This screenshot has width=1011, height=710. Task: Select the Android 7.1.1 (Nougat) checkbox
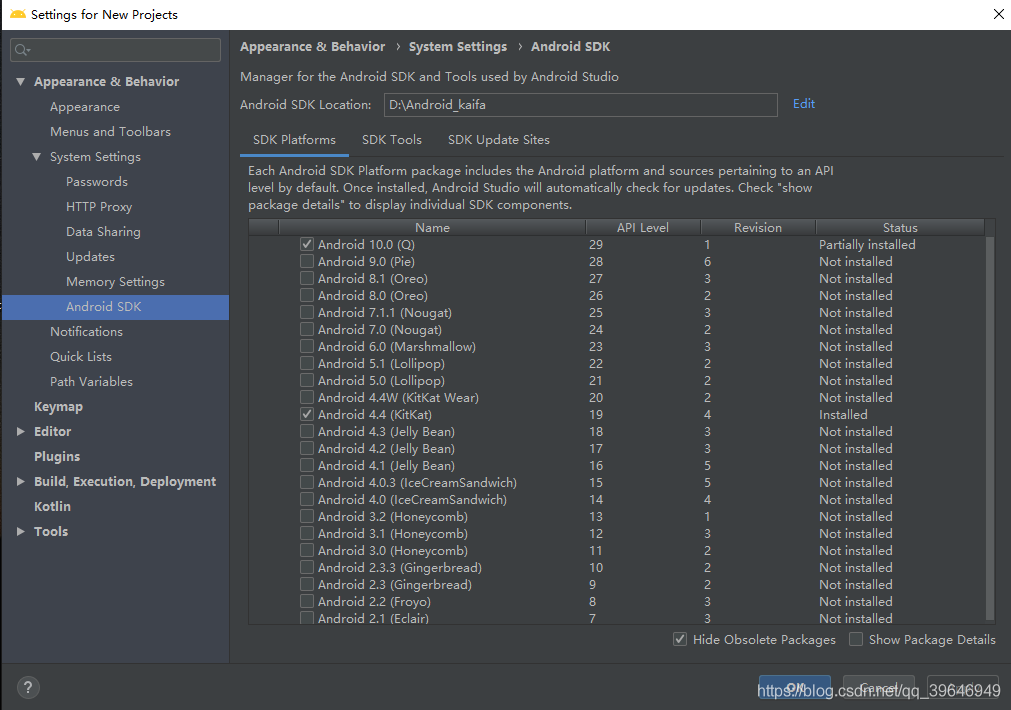[x=307, y=312]
